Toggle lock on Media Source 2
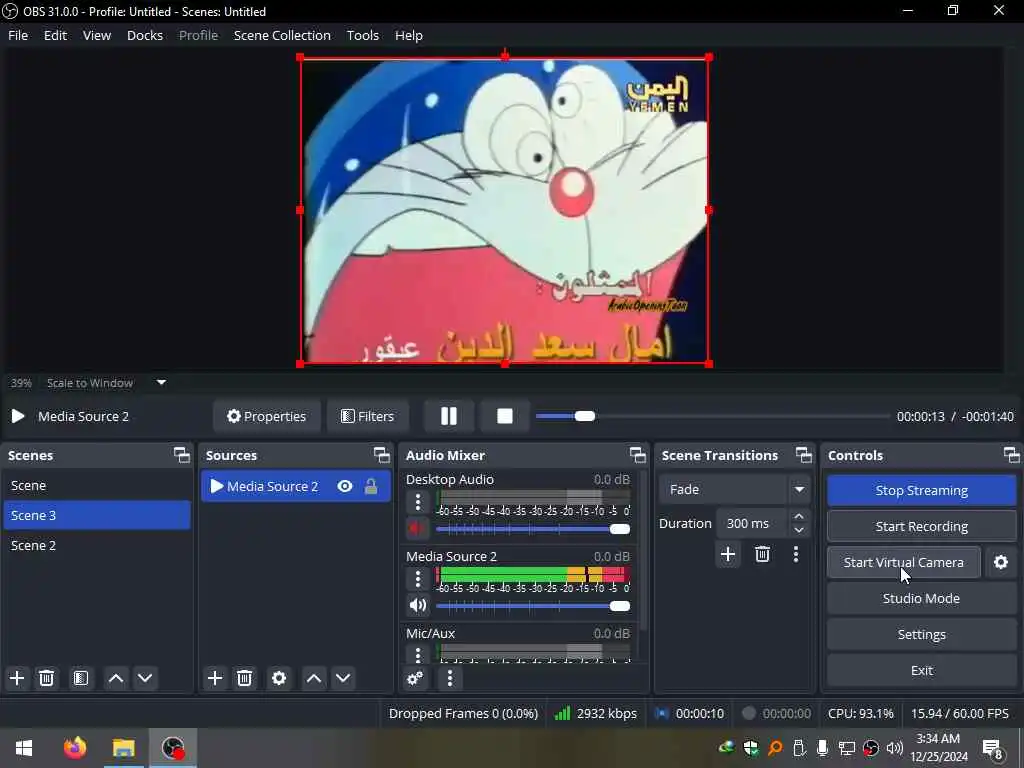 [371, 486]
